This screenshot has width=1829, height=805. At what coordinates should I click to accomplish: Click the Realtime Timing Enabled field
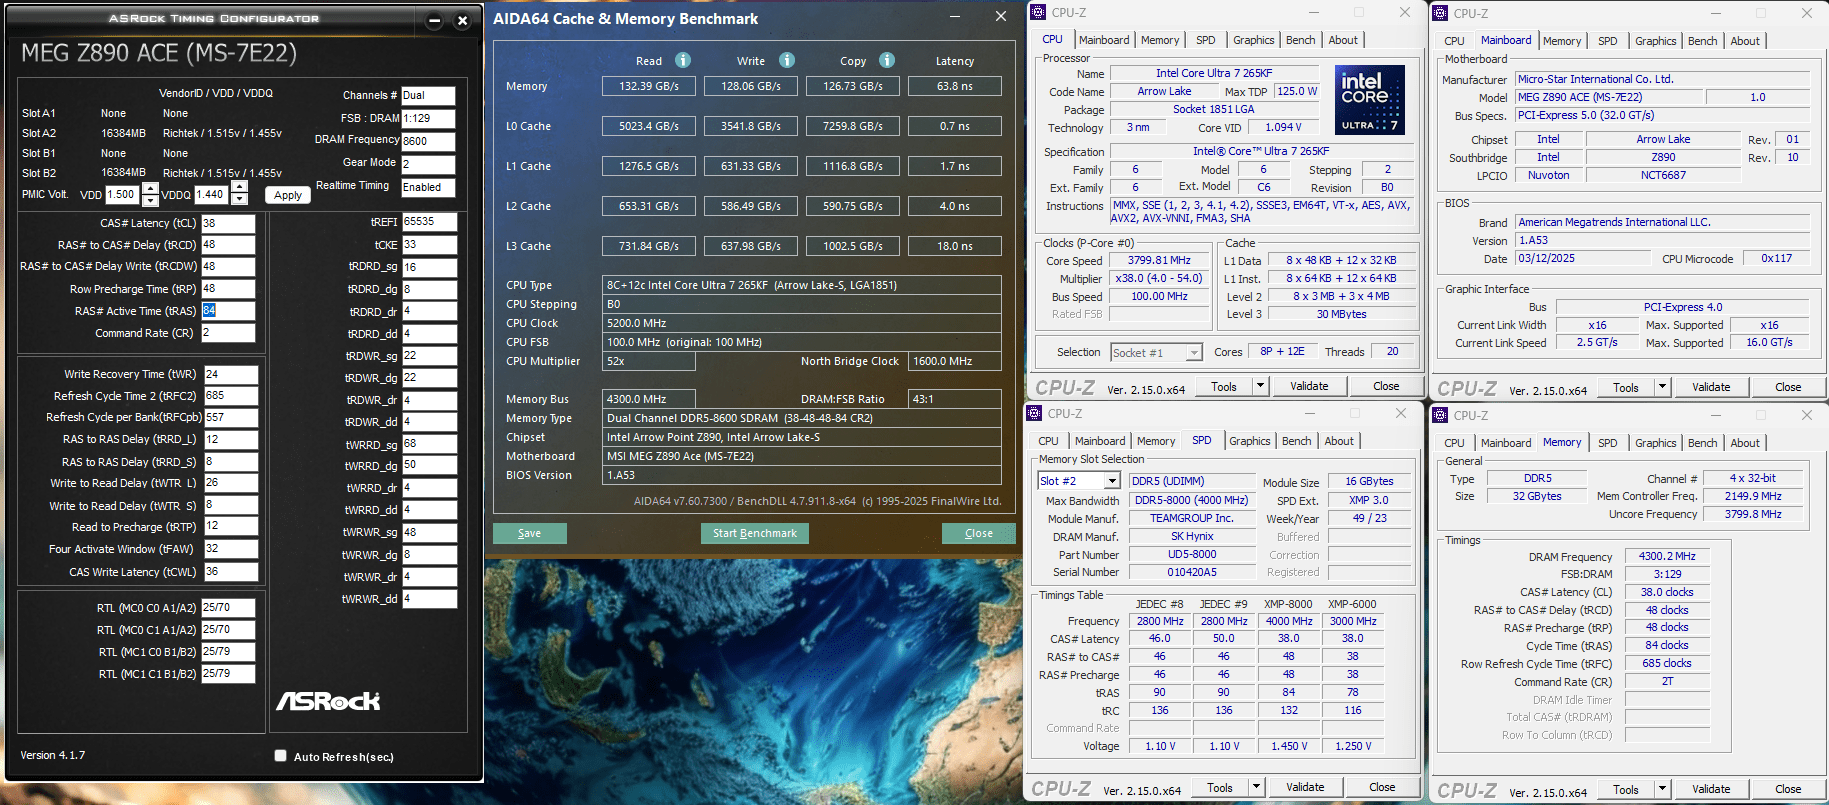(428, 187)
